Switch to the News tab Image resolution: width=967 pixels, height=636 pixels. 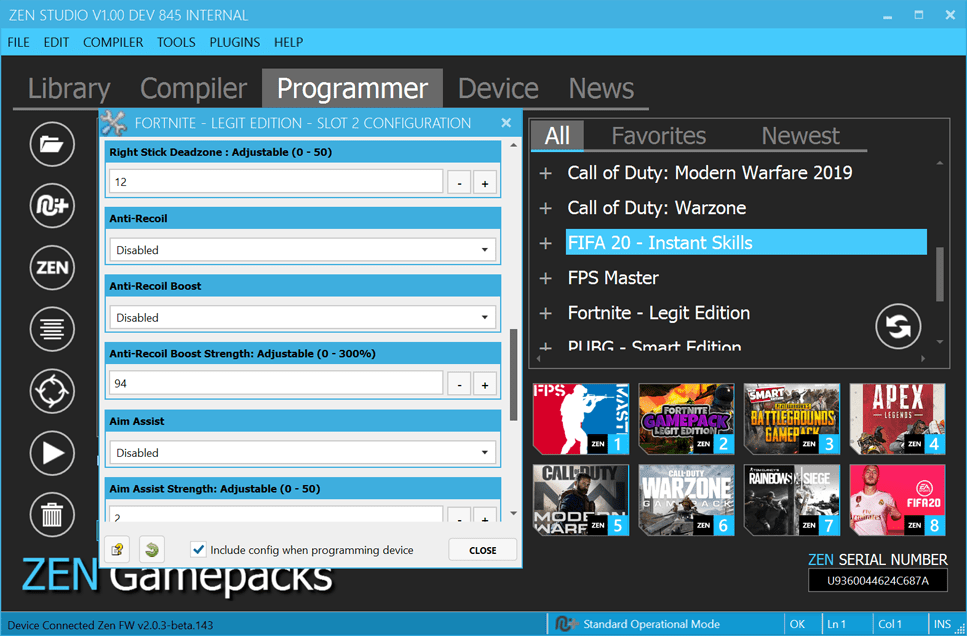601,88
